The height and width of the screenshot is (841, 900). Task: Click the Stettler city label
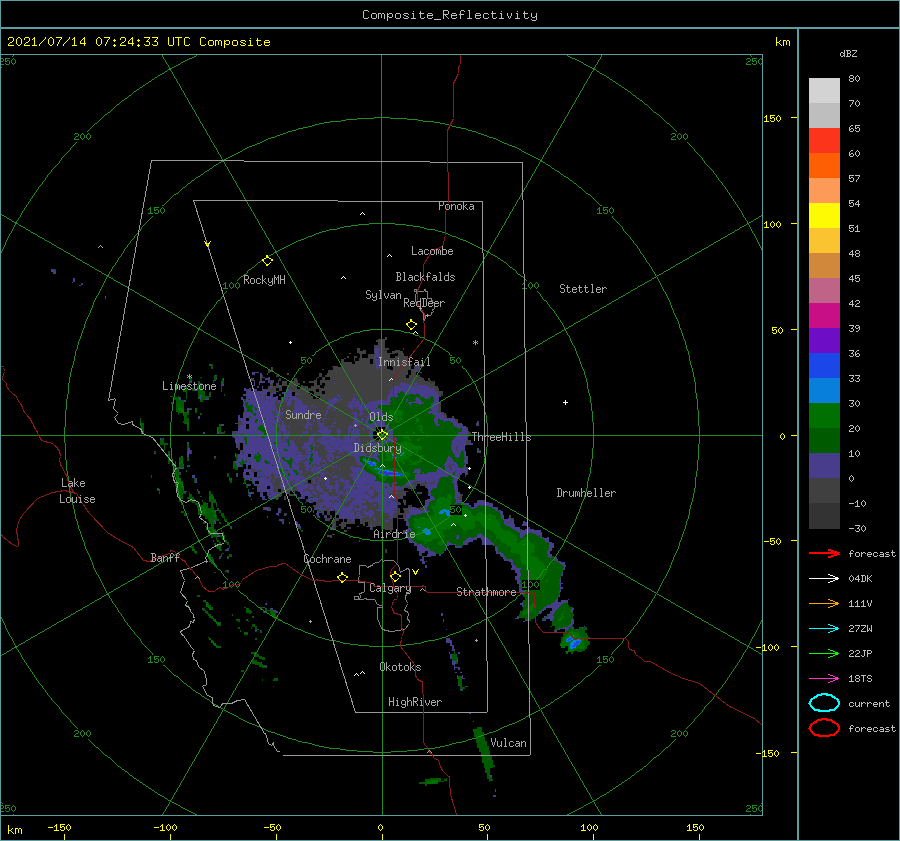click(x=583, y=289)
